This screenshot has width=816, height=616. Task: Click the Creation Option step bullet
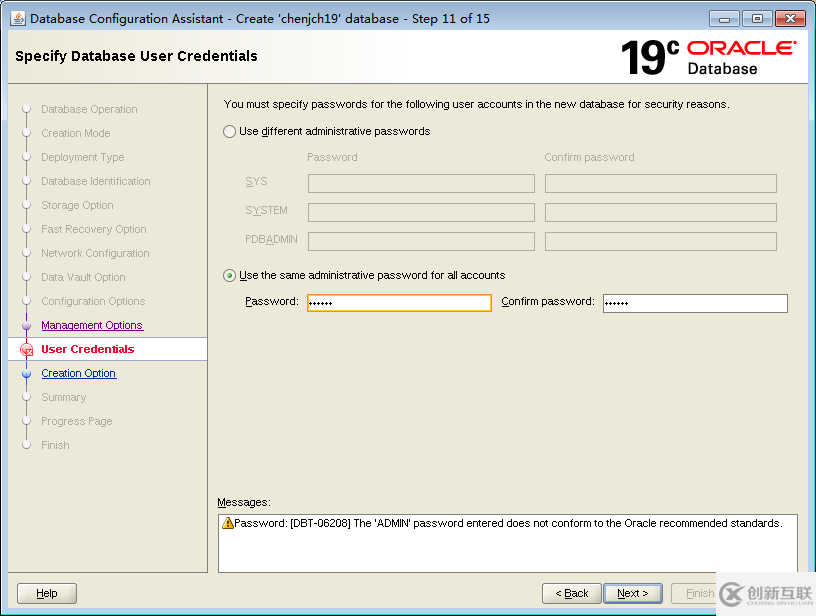coord(27,374)
